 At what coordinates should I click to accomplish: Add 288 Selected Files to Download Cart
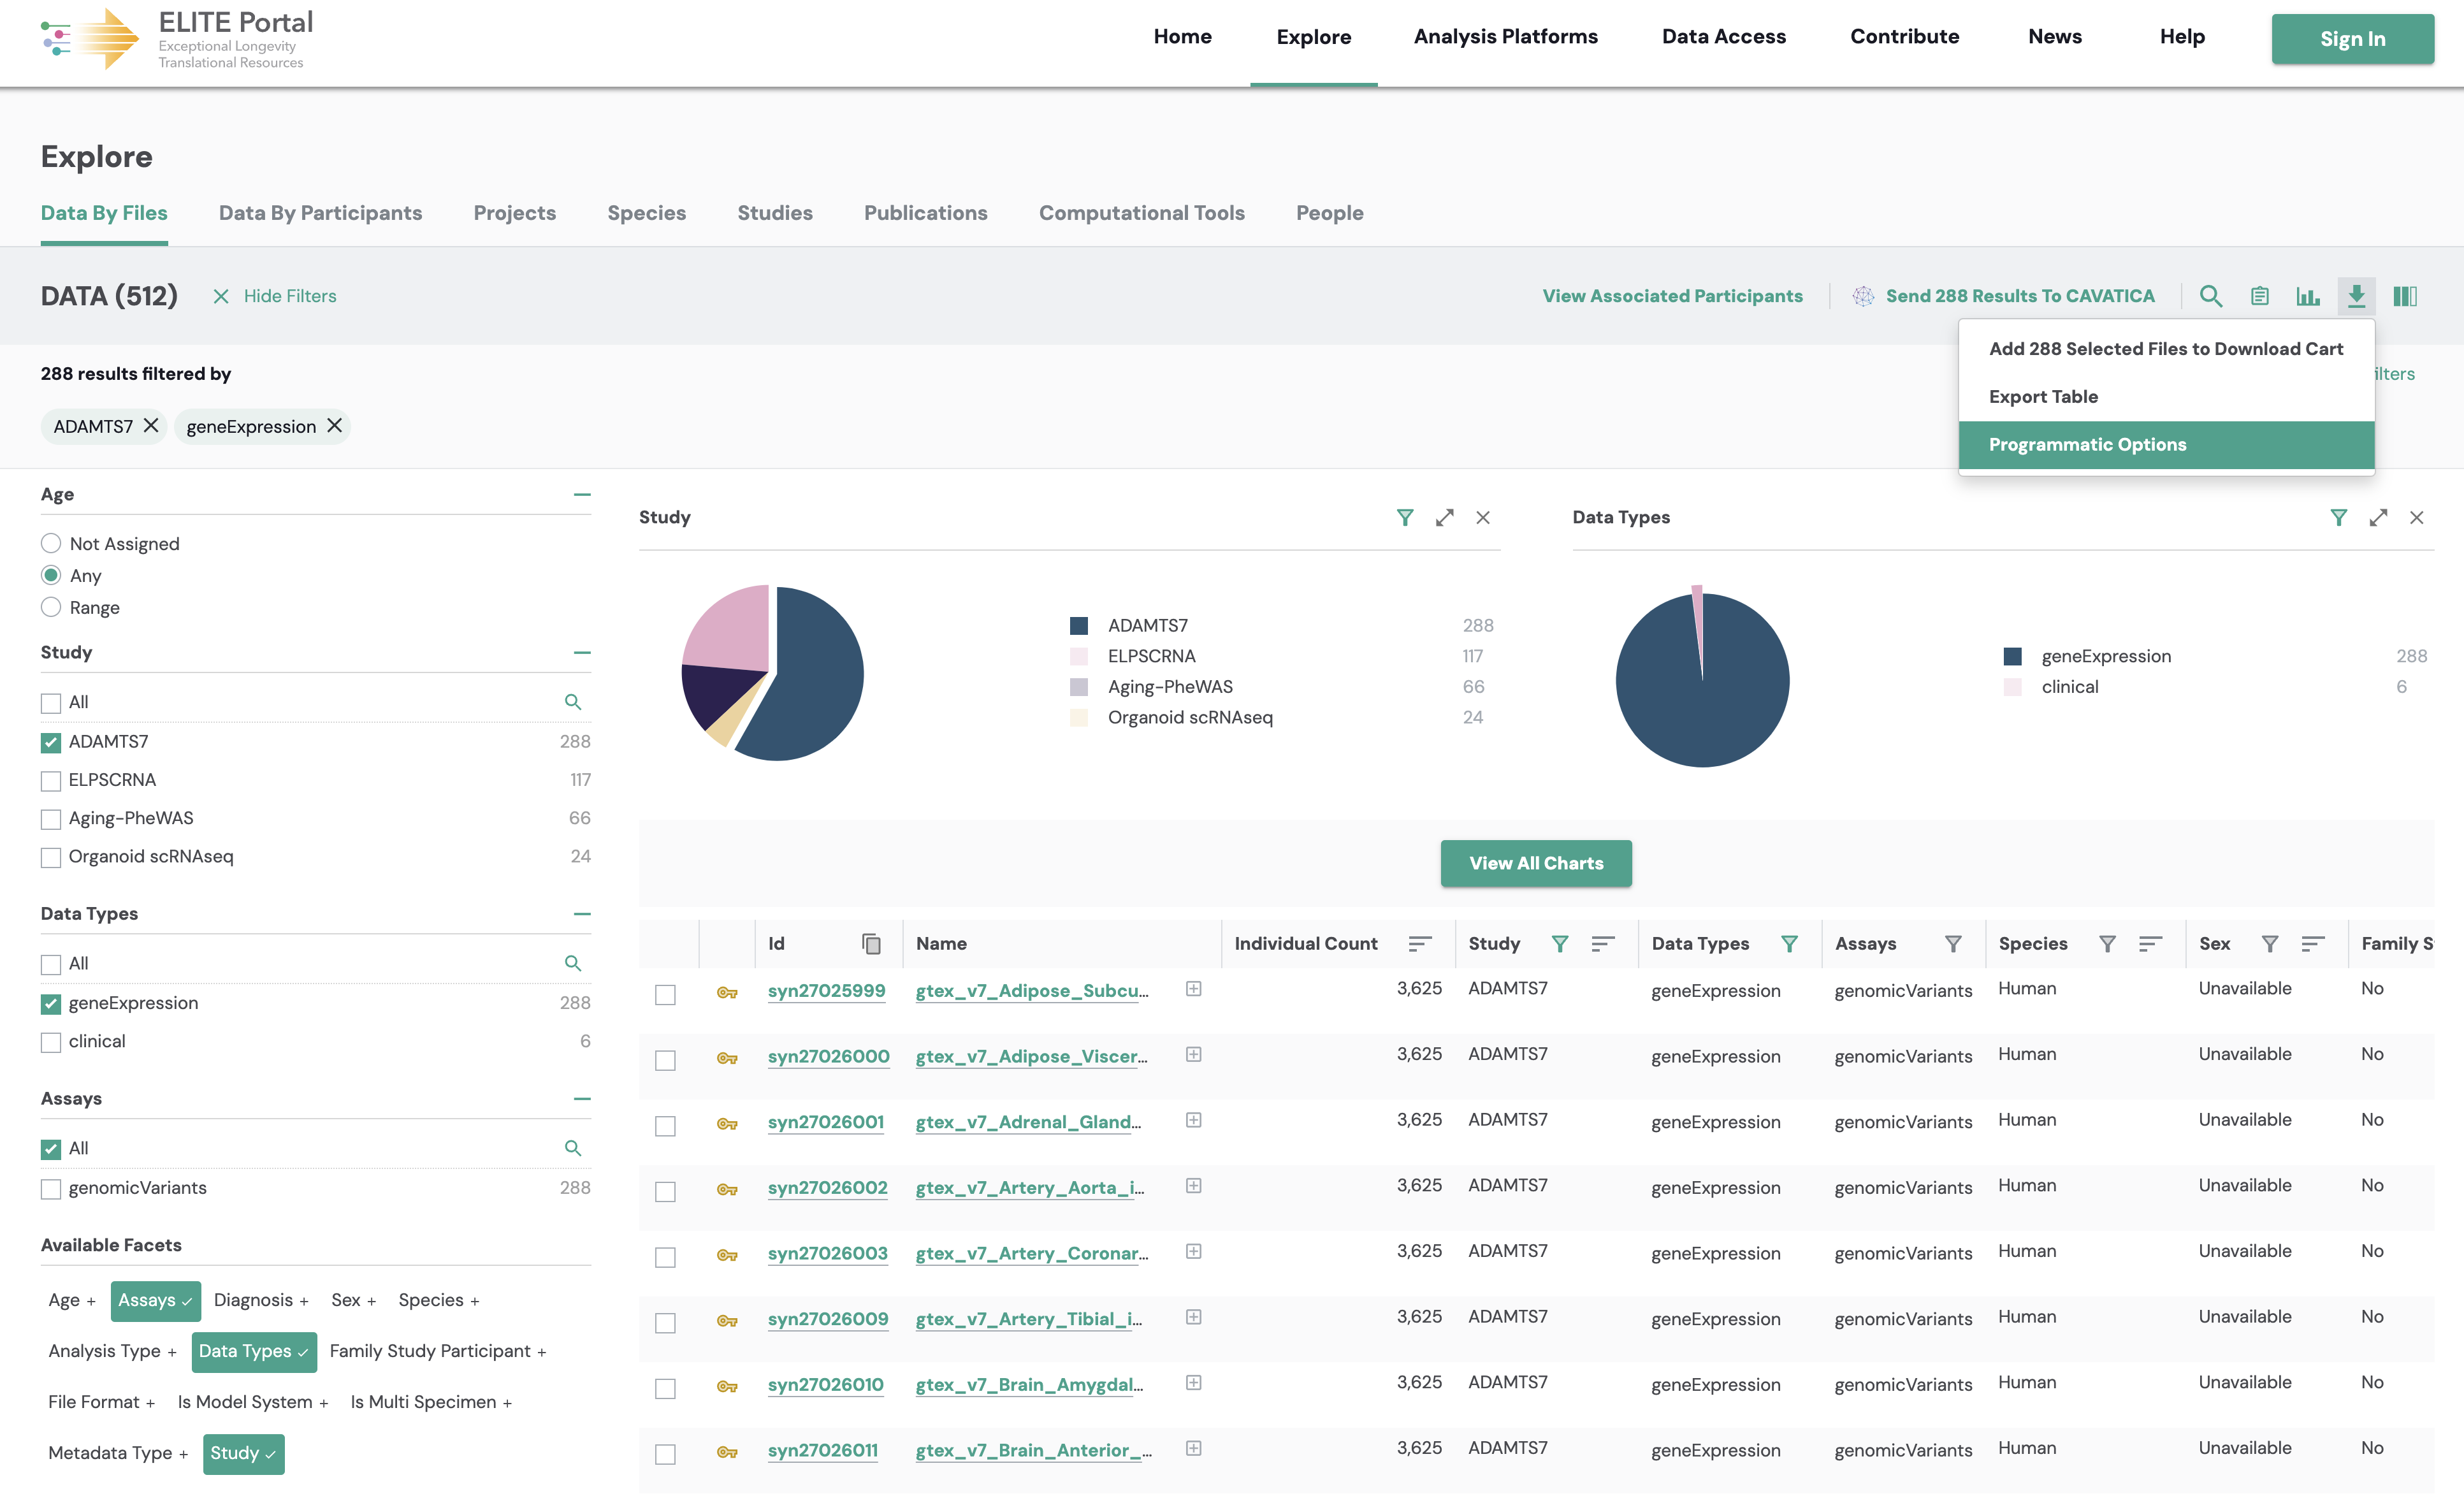point(2166,349)
